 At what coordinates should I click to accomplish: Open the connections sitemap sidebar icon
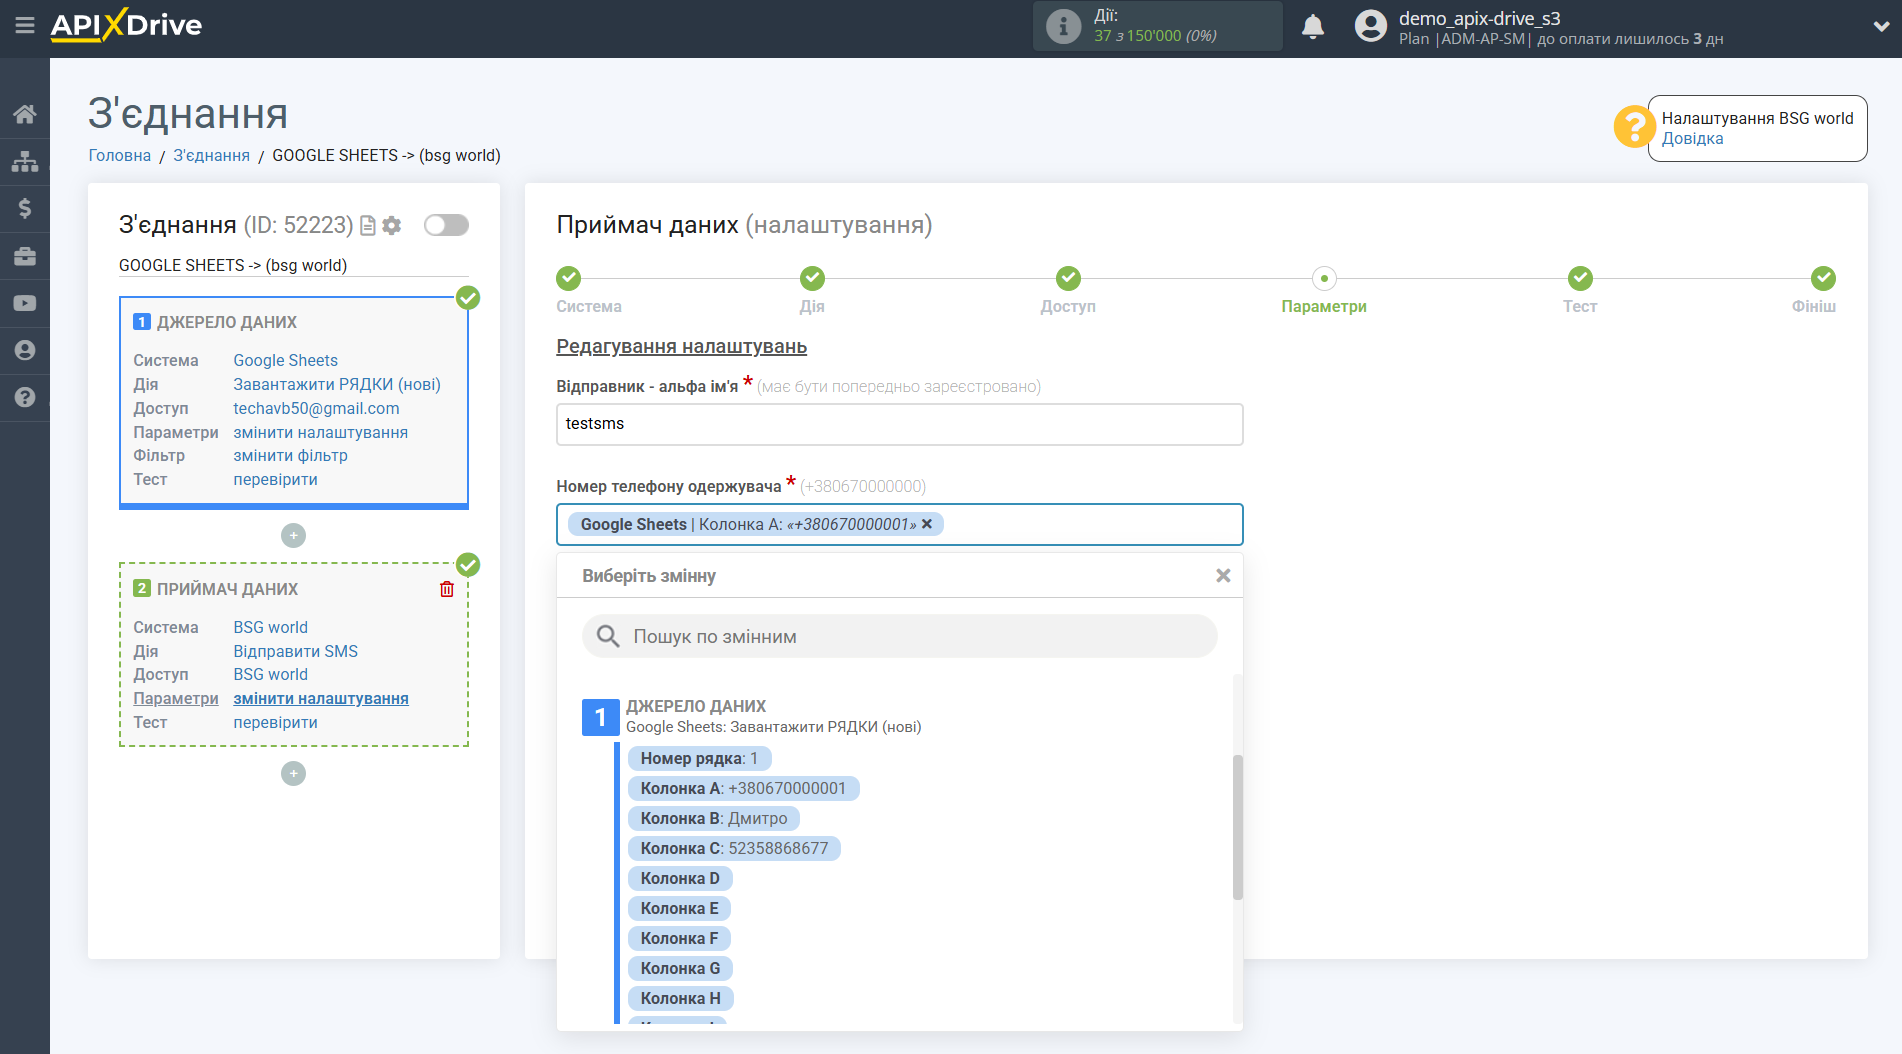point(25,161)
